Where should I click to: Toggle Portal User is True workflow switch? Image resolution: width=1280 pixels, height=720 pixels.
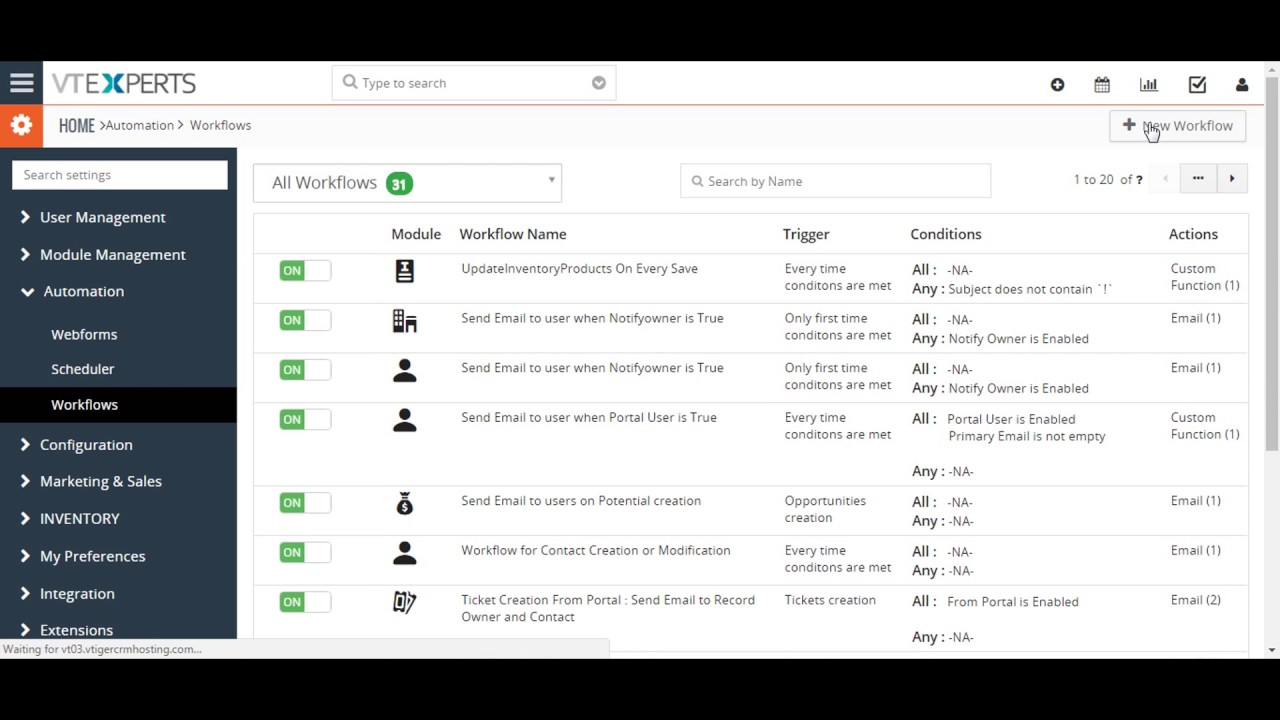tap(305, 420)
